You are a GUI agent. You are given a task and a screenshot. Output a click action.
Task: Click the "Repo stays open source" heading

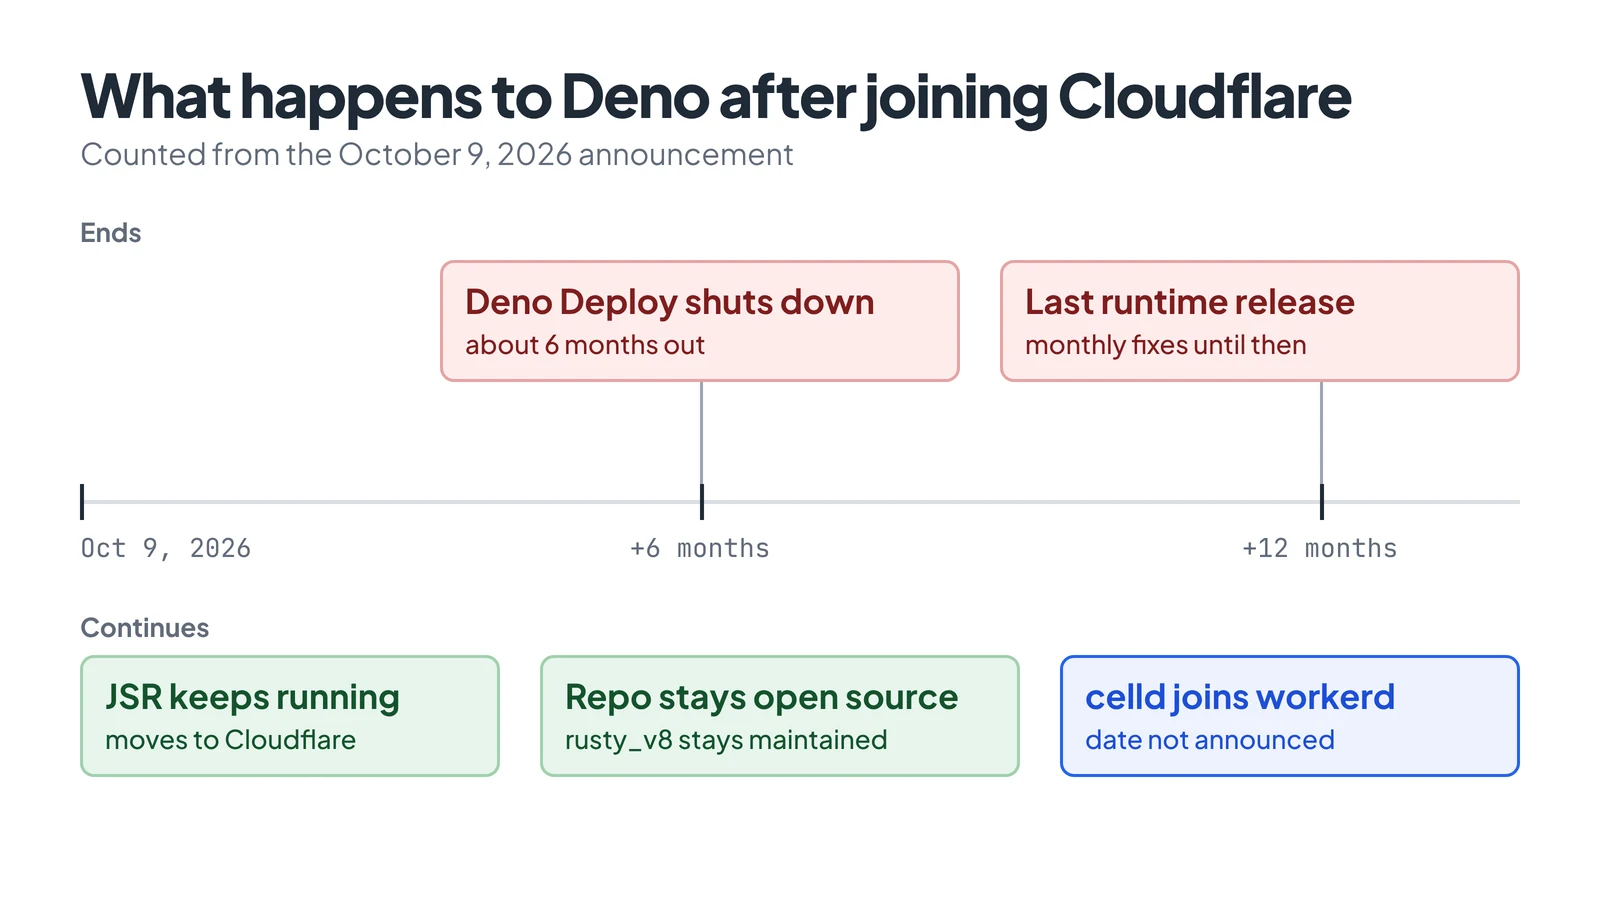coord(762,697)
